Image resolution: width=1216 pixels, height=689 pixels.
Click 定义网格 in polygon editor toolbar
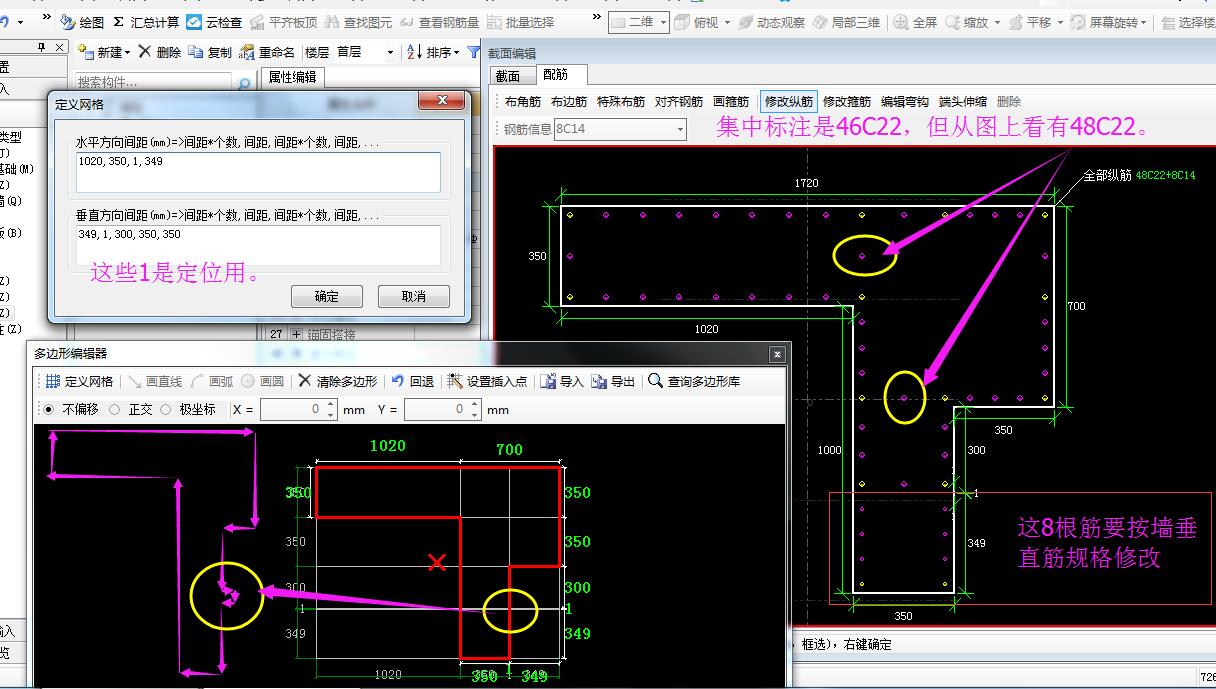[x=79, y=381]
